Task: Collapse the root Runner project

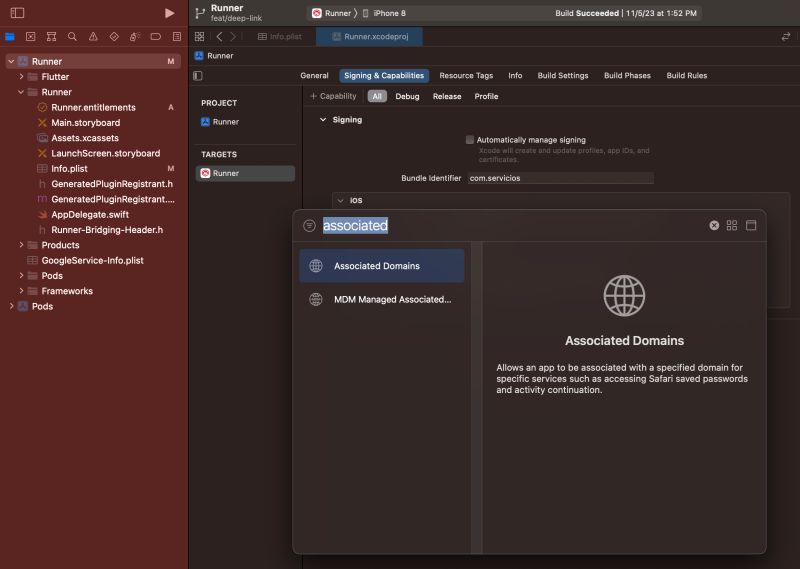Action: (11, 61)
